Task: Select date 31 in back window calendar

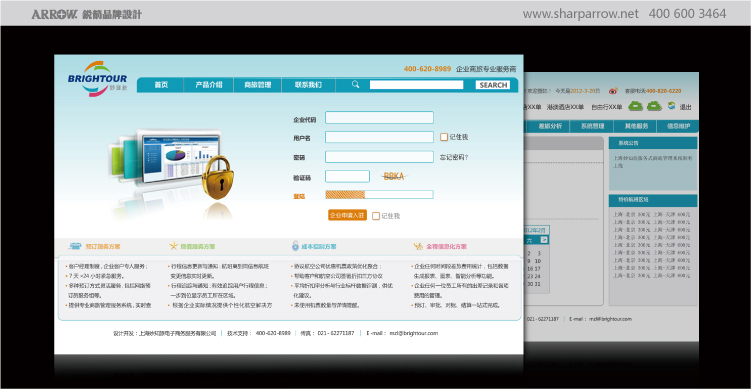Action: [538, 284]
